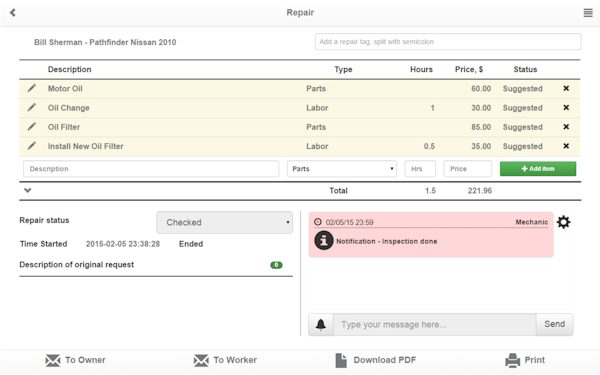The width and height of the screenshot is (600, 375).
Task: Click the message text box
Action: tap(434, 324)
